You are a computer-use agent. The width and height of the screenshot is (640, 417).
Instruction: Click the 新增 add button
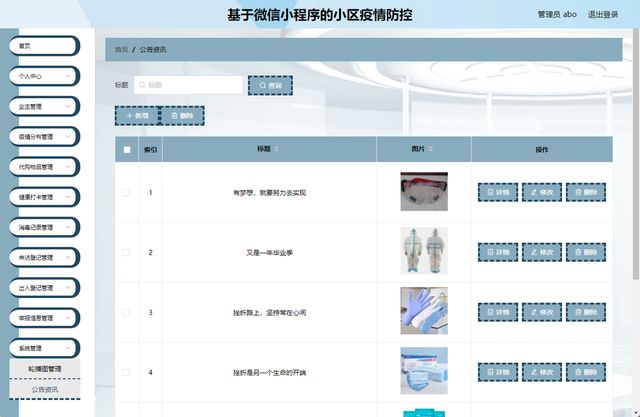point(137,116)
